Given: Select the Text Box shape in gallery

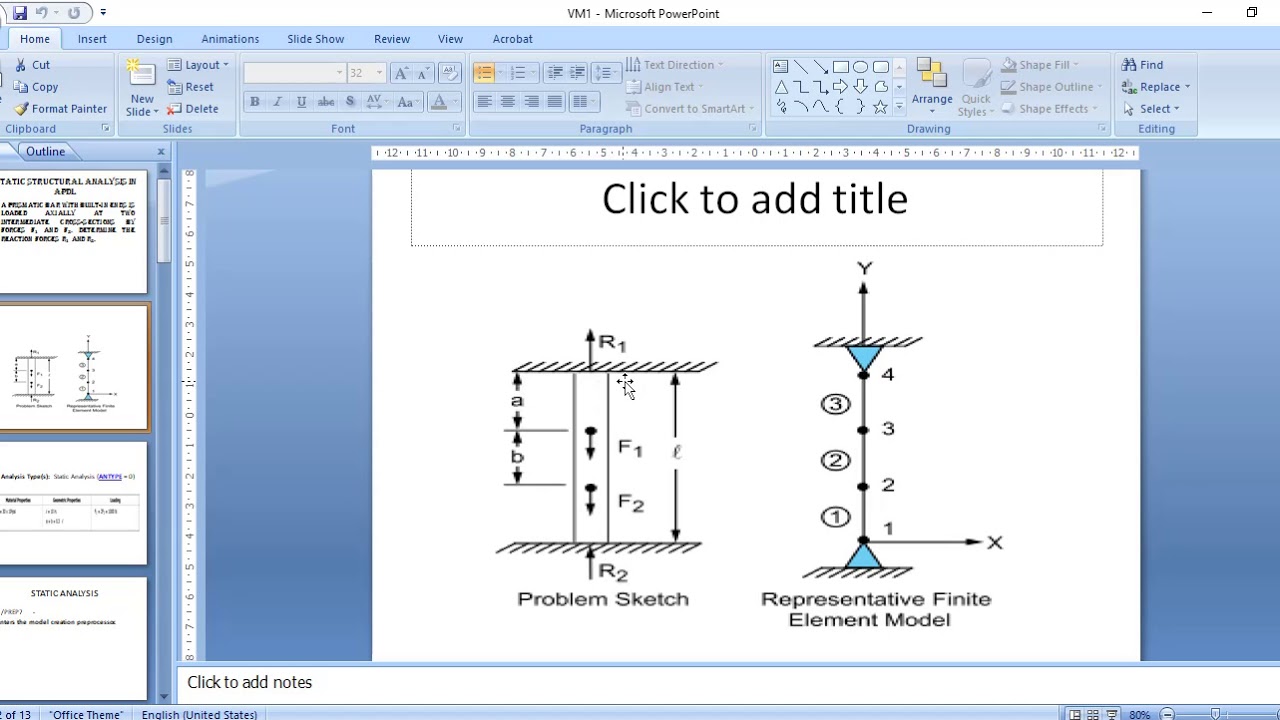Looking at the screenshot, I should 781,67.
